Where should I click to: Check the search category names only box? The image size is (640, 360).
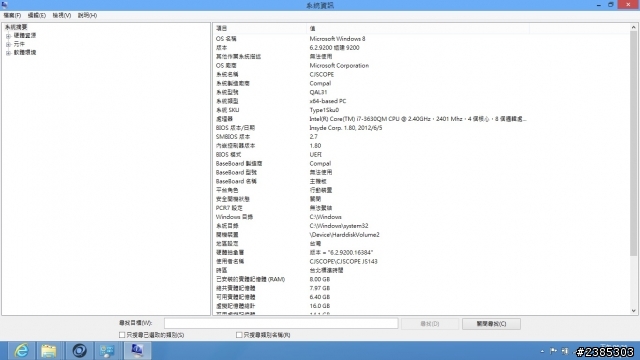click(x=239, y=335)
